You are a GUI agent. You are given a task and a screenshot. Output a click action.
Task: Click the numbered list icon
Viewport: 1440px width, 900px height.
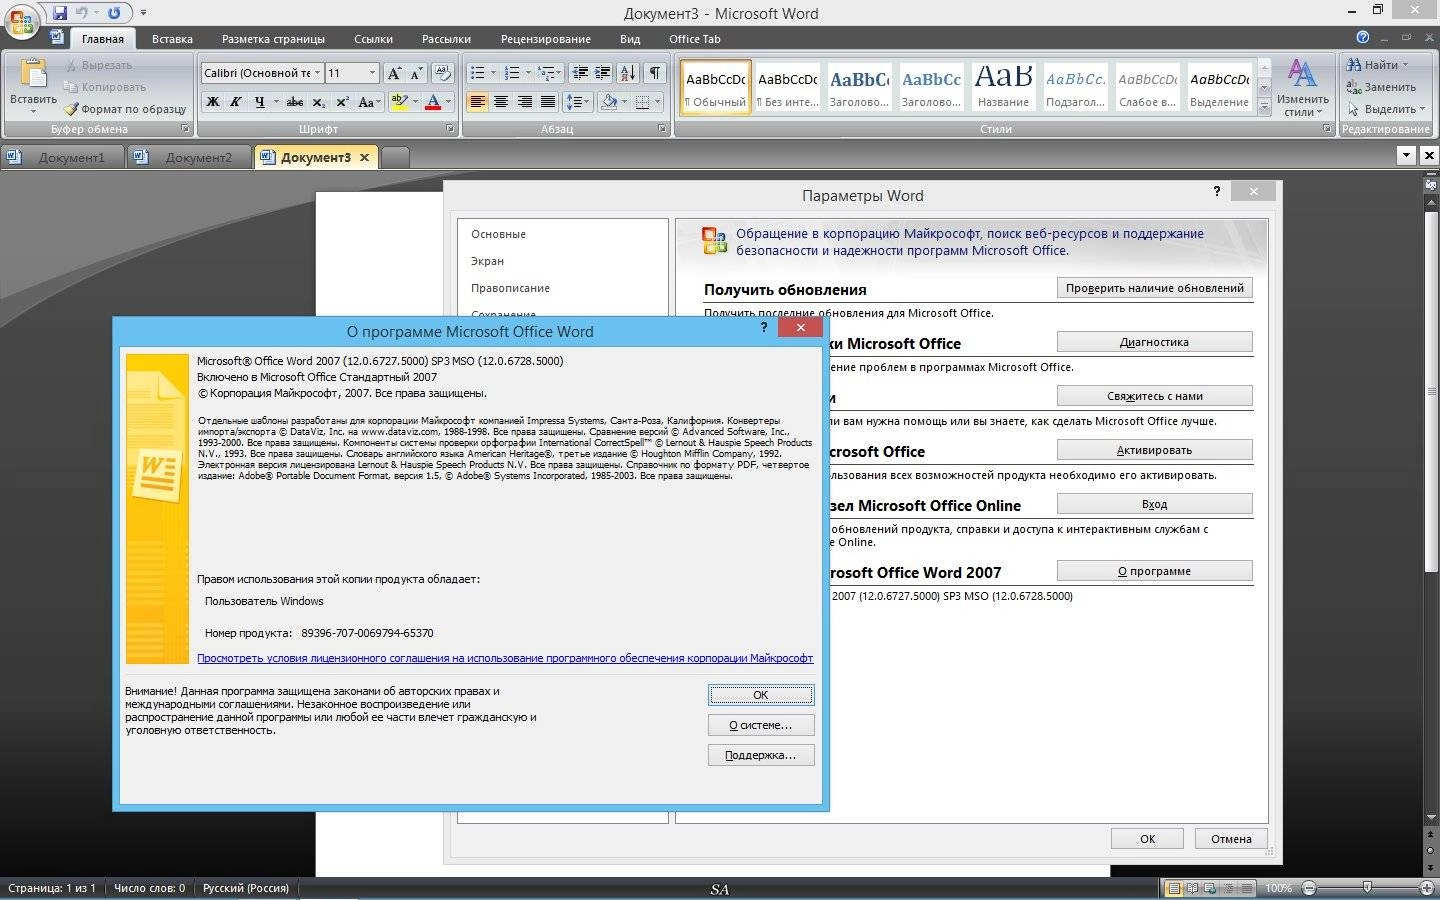tap(512, 73)
